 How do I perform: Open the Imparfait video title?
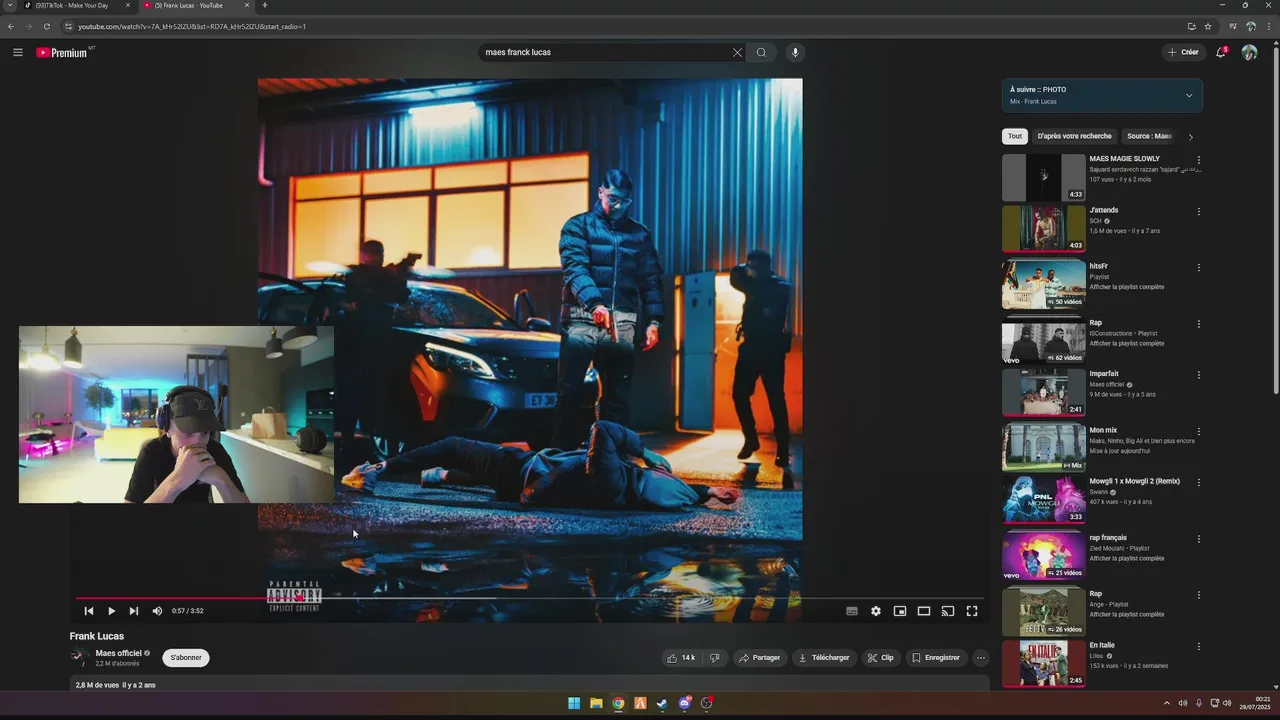[1104, 374]
